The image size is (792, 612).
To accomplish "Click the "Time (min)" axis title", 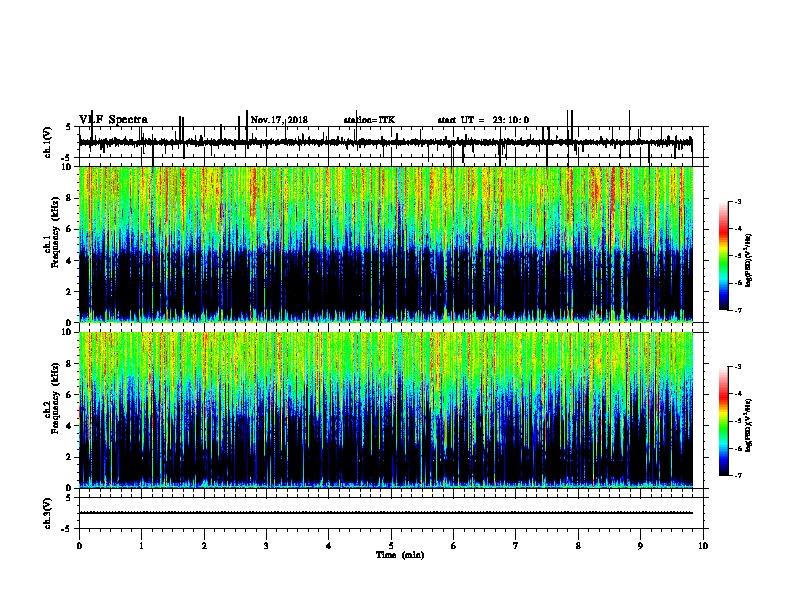I will [x=400, y=555].
